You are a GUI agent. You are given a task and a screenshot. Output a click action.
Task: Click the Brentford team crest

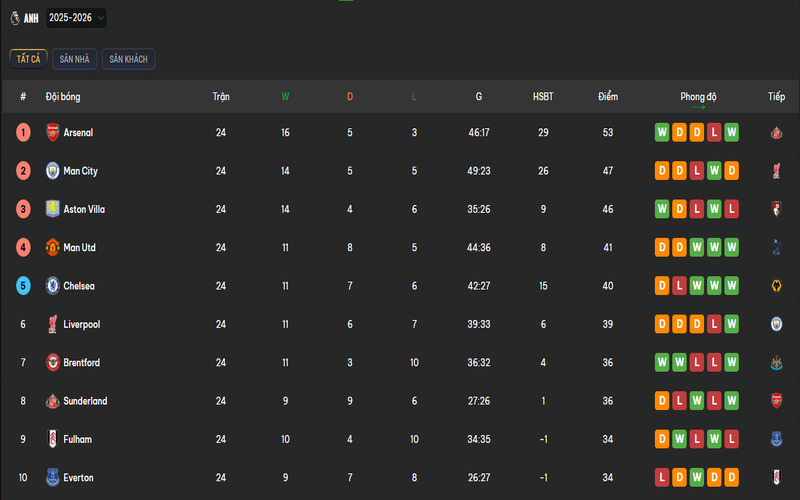click(53, 363)
